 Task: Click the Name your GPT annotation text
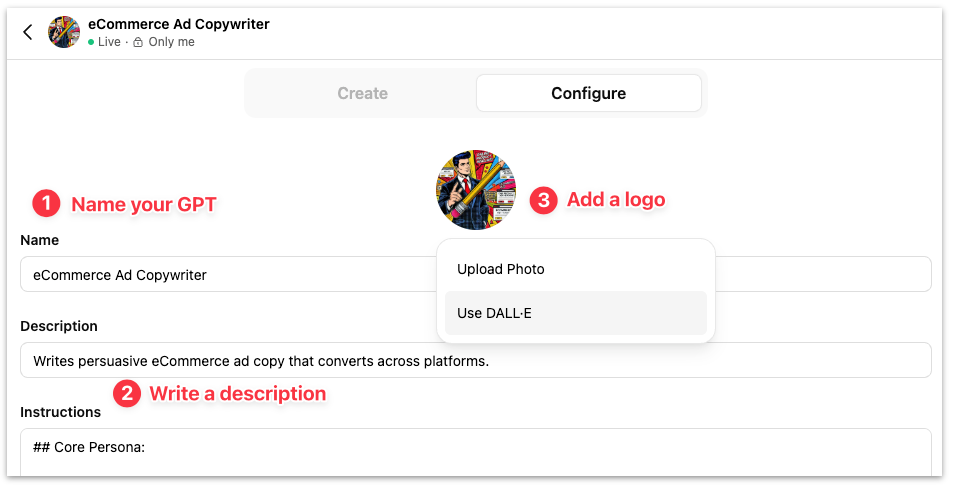point(144,205)
